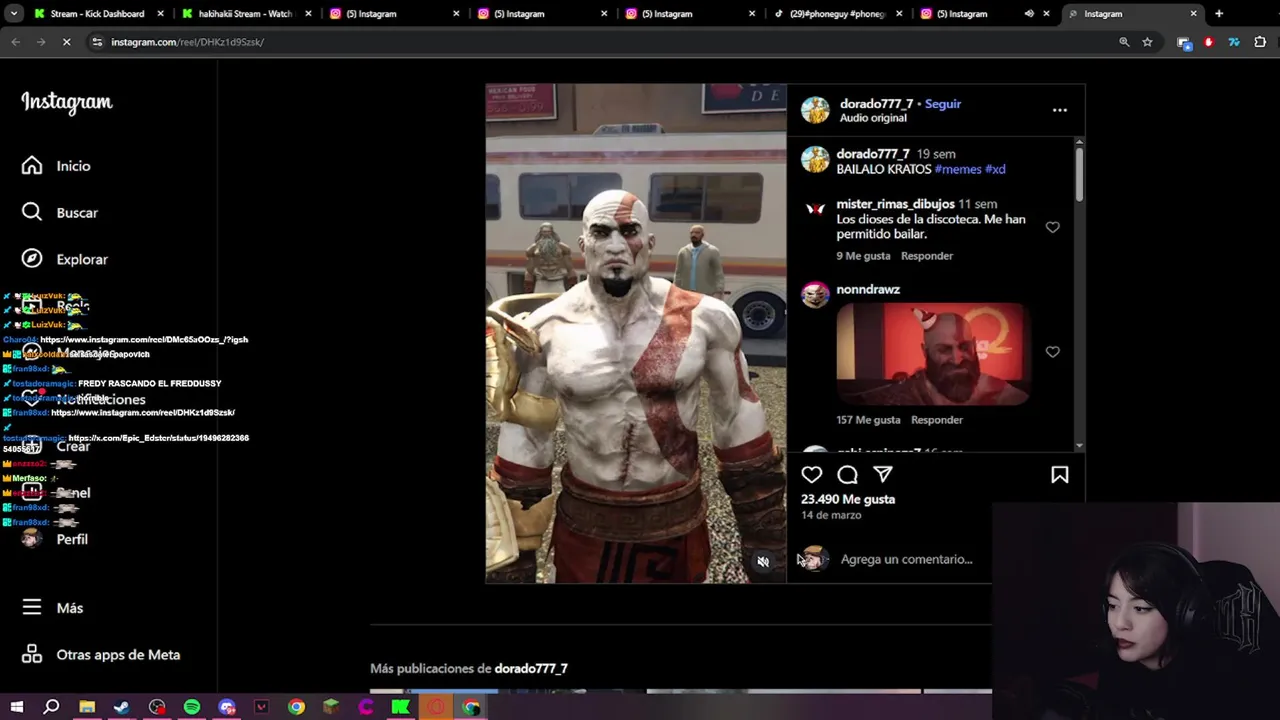This screenshot has height=720, width=1280.
Task: Open the Kick app from the taskbar
Action: 401,707
